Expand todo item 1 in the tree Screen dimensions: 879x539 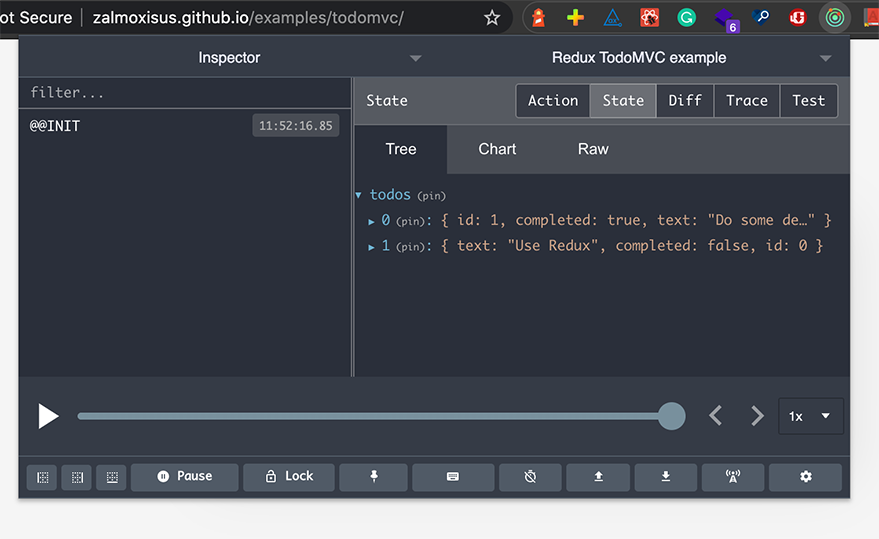tap(371, 247)
